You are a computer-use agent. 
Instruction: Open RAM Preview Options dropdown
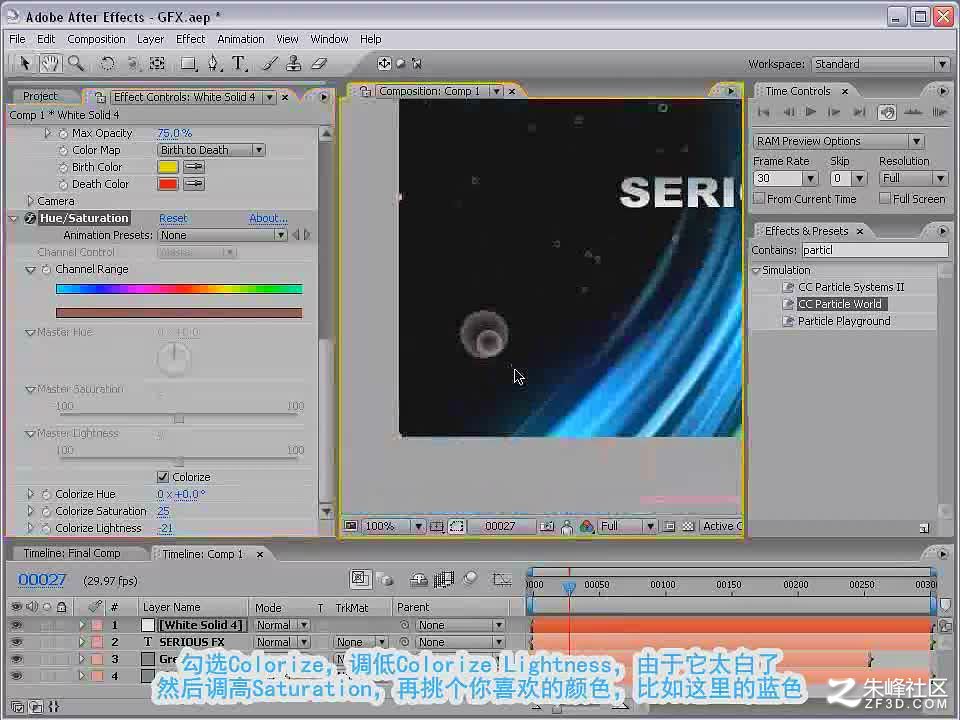(x=838, y=141)
